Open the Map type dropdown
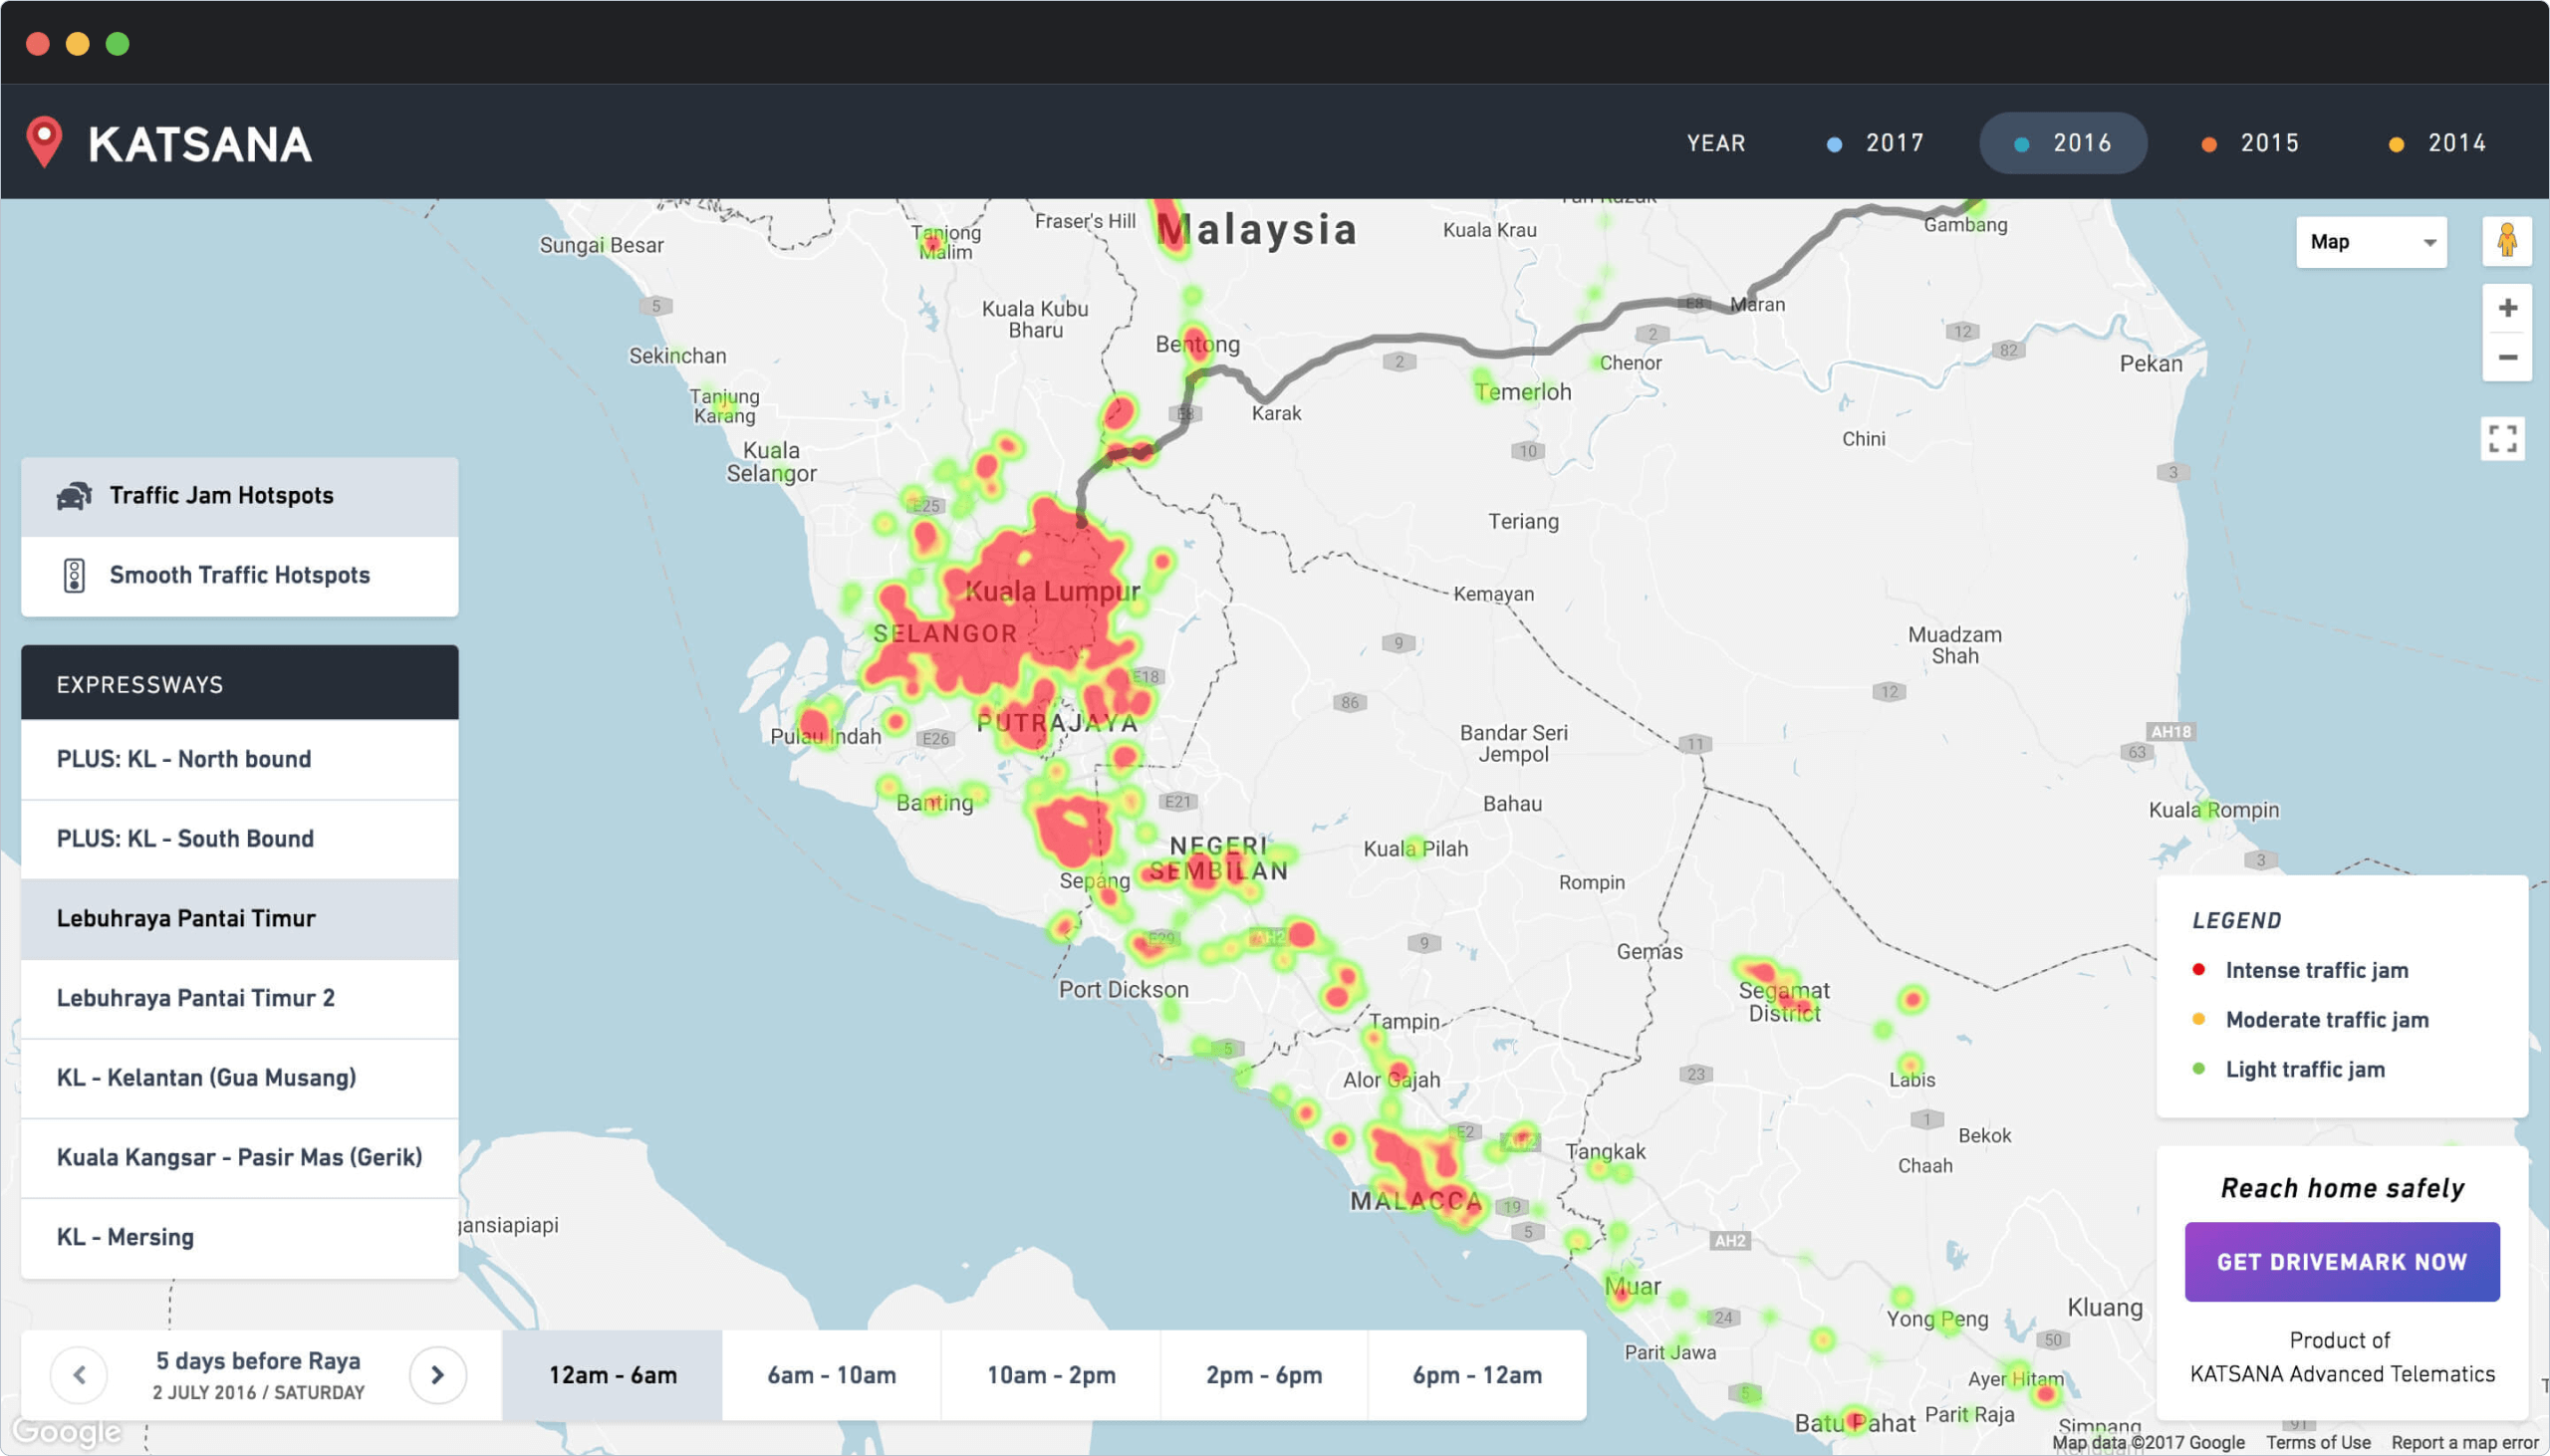 [2371, 242]
